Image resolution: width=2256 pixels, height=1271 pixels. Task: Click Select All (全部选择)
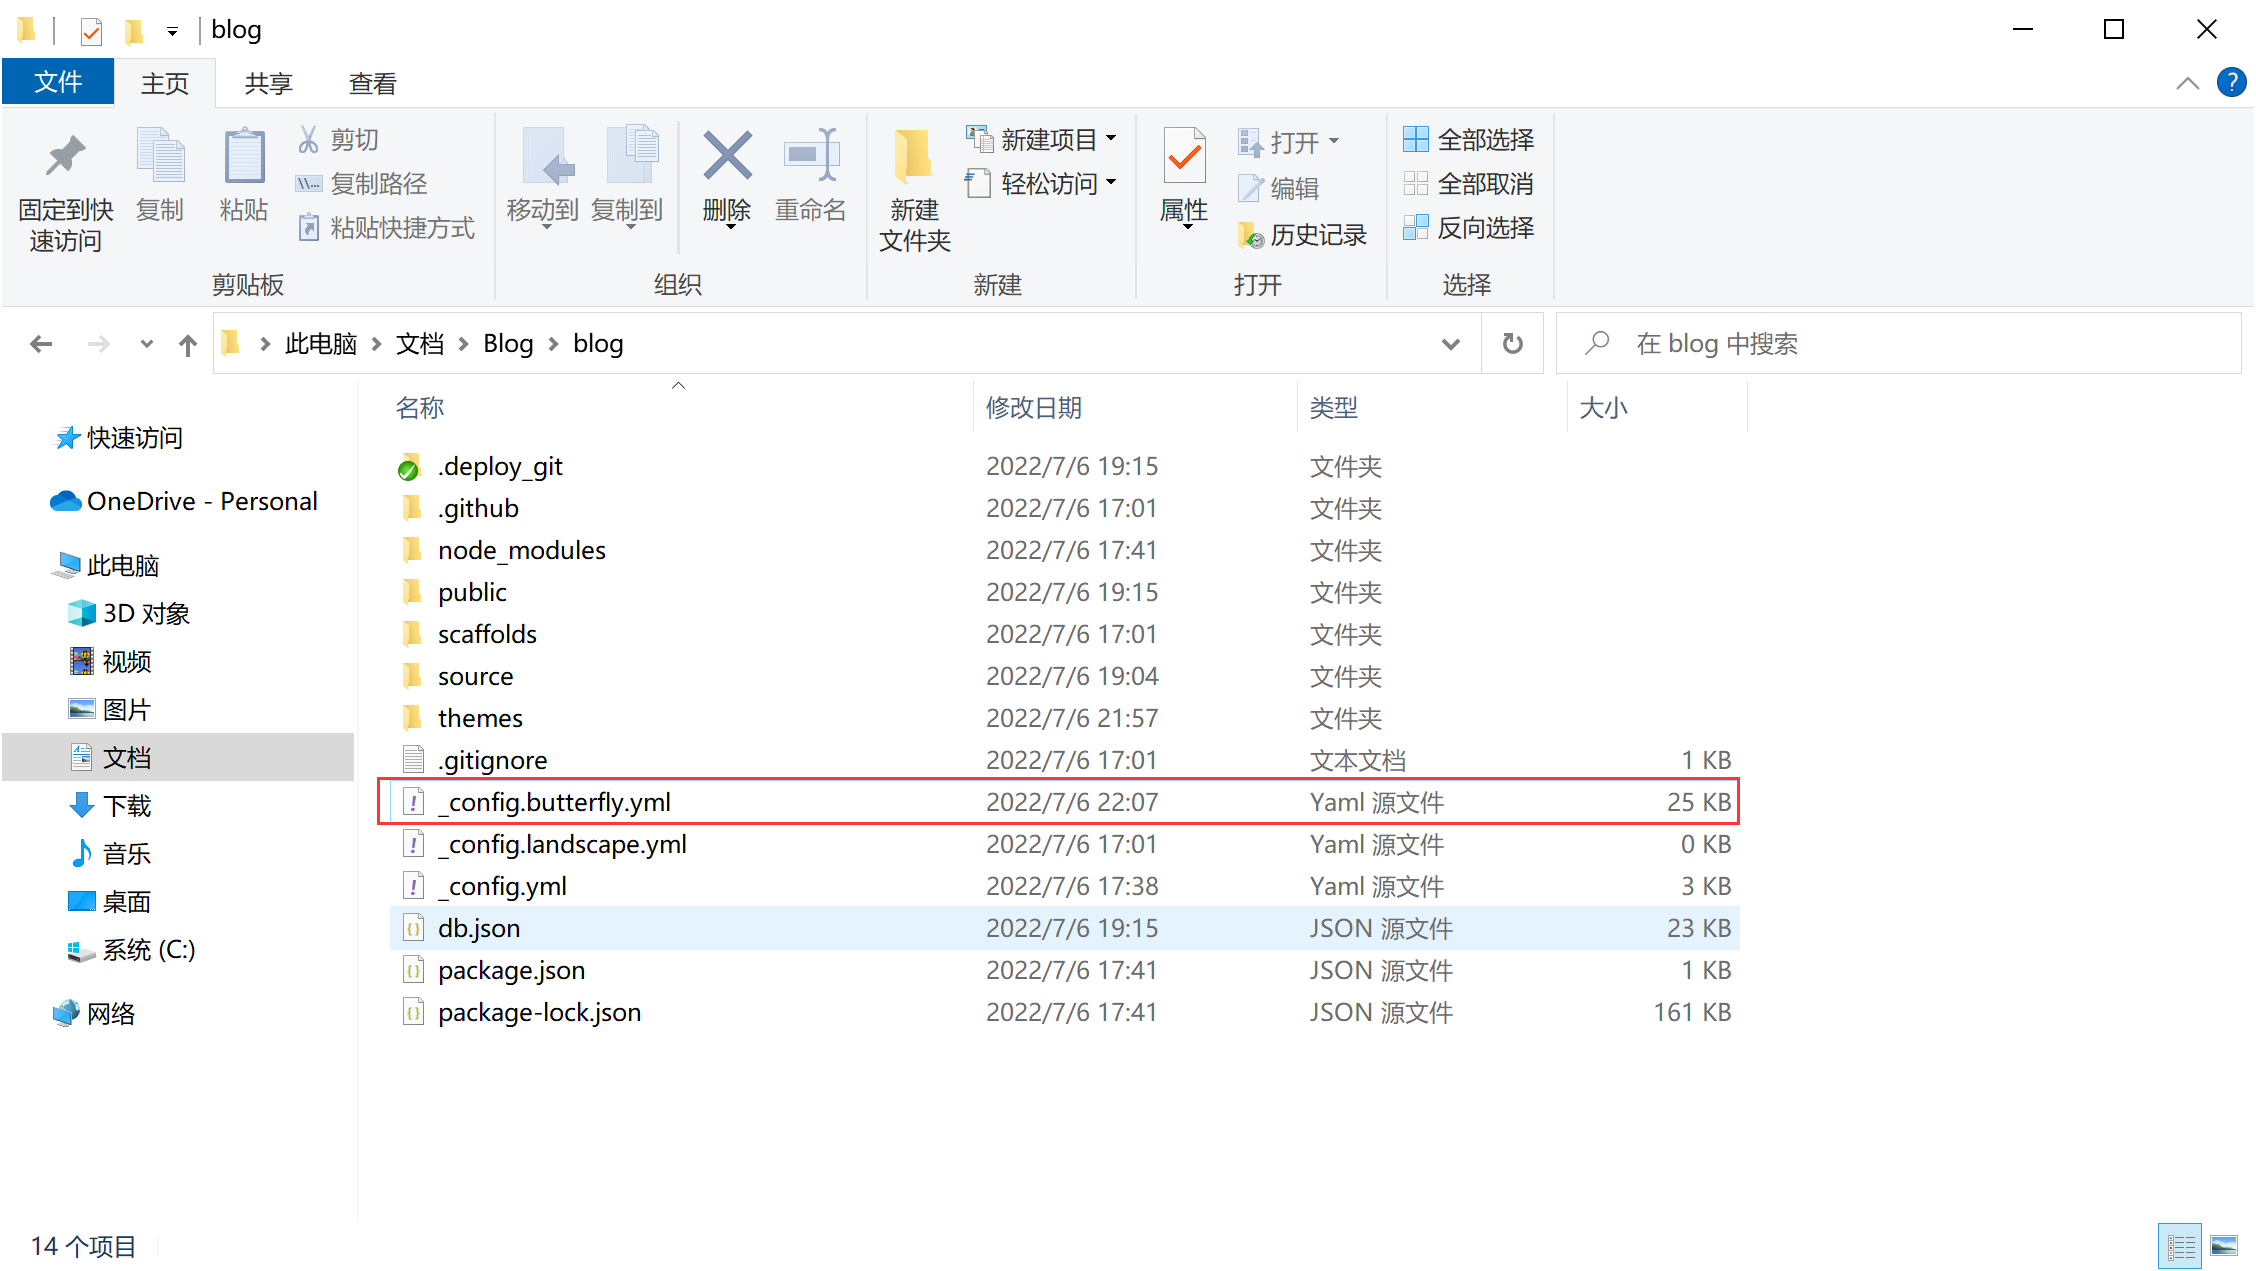click(1469, 140)
